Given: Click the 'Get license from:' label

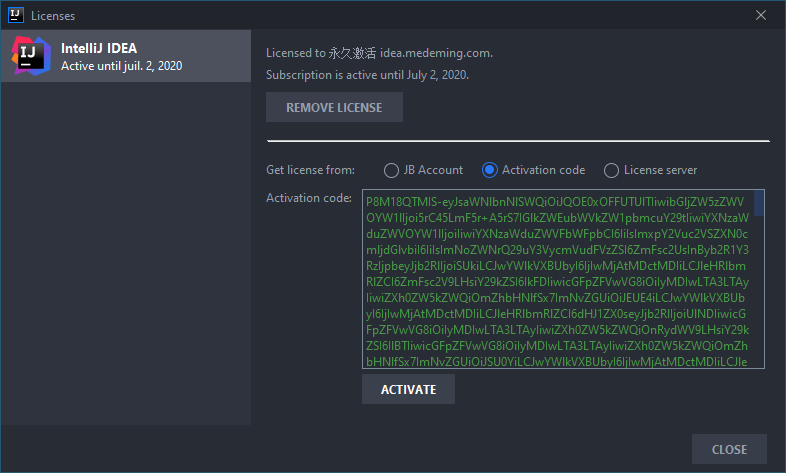Looking at the screenshot, I should (x=310, y=170).
